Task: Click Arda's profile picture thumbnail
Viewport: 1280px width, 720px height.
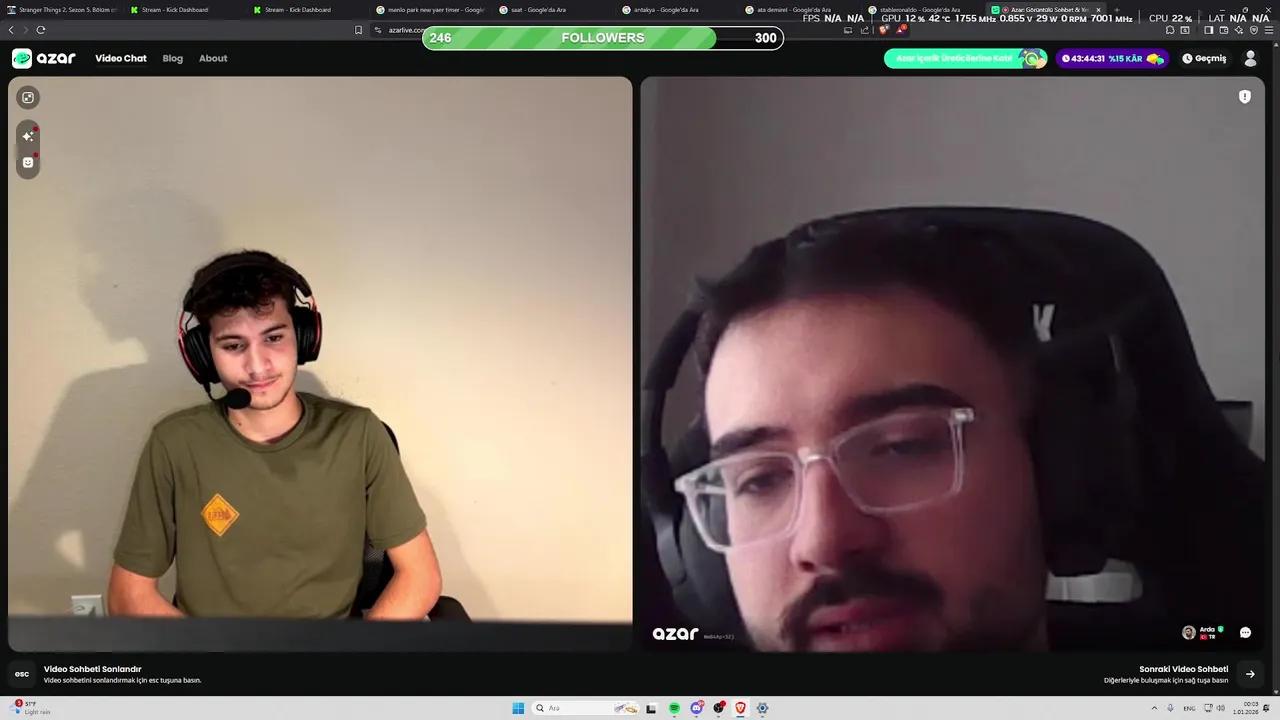Action: click(1188, 632)
